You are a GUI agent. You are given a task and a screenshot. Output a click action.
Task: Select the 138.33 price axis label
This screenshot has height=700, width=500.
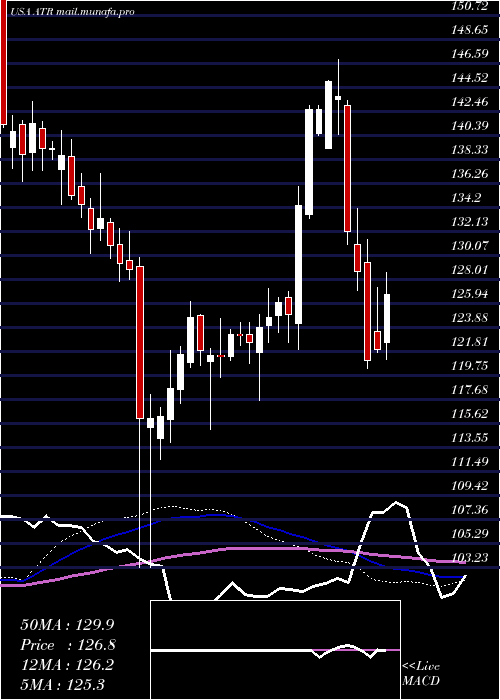470,150
